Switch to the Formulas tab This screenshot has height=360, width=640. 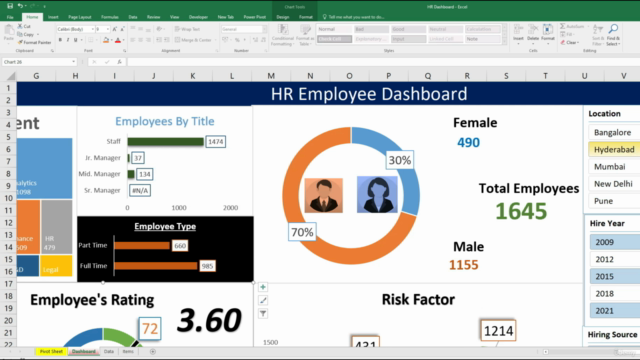[110, 17]
